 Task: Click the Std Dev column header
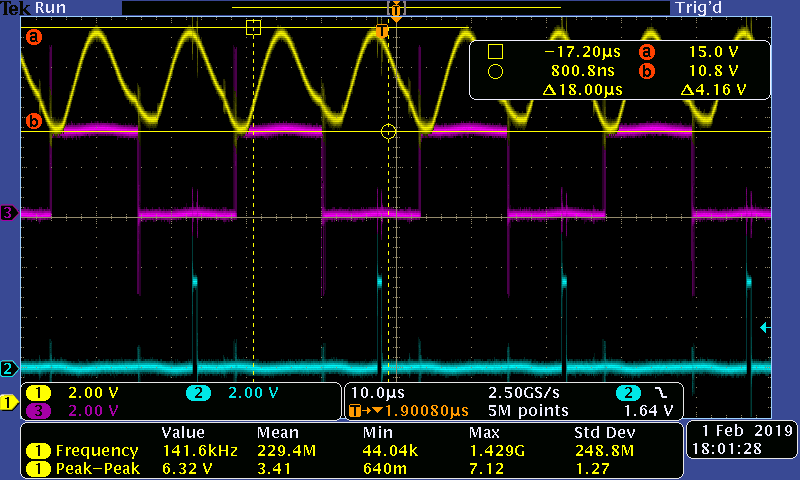604,433
